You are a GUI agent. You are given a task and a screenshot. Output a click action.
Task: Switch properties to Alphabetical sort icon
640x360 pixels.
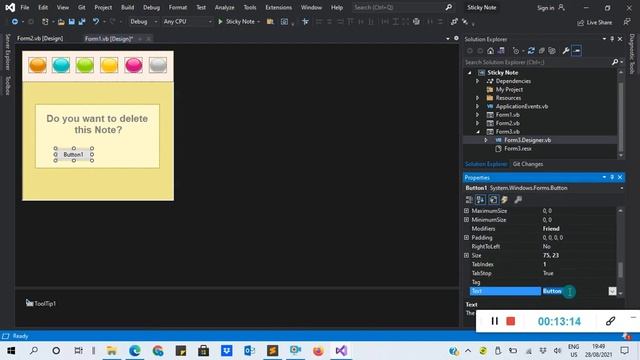click(480, 200)
